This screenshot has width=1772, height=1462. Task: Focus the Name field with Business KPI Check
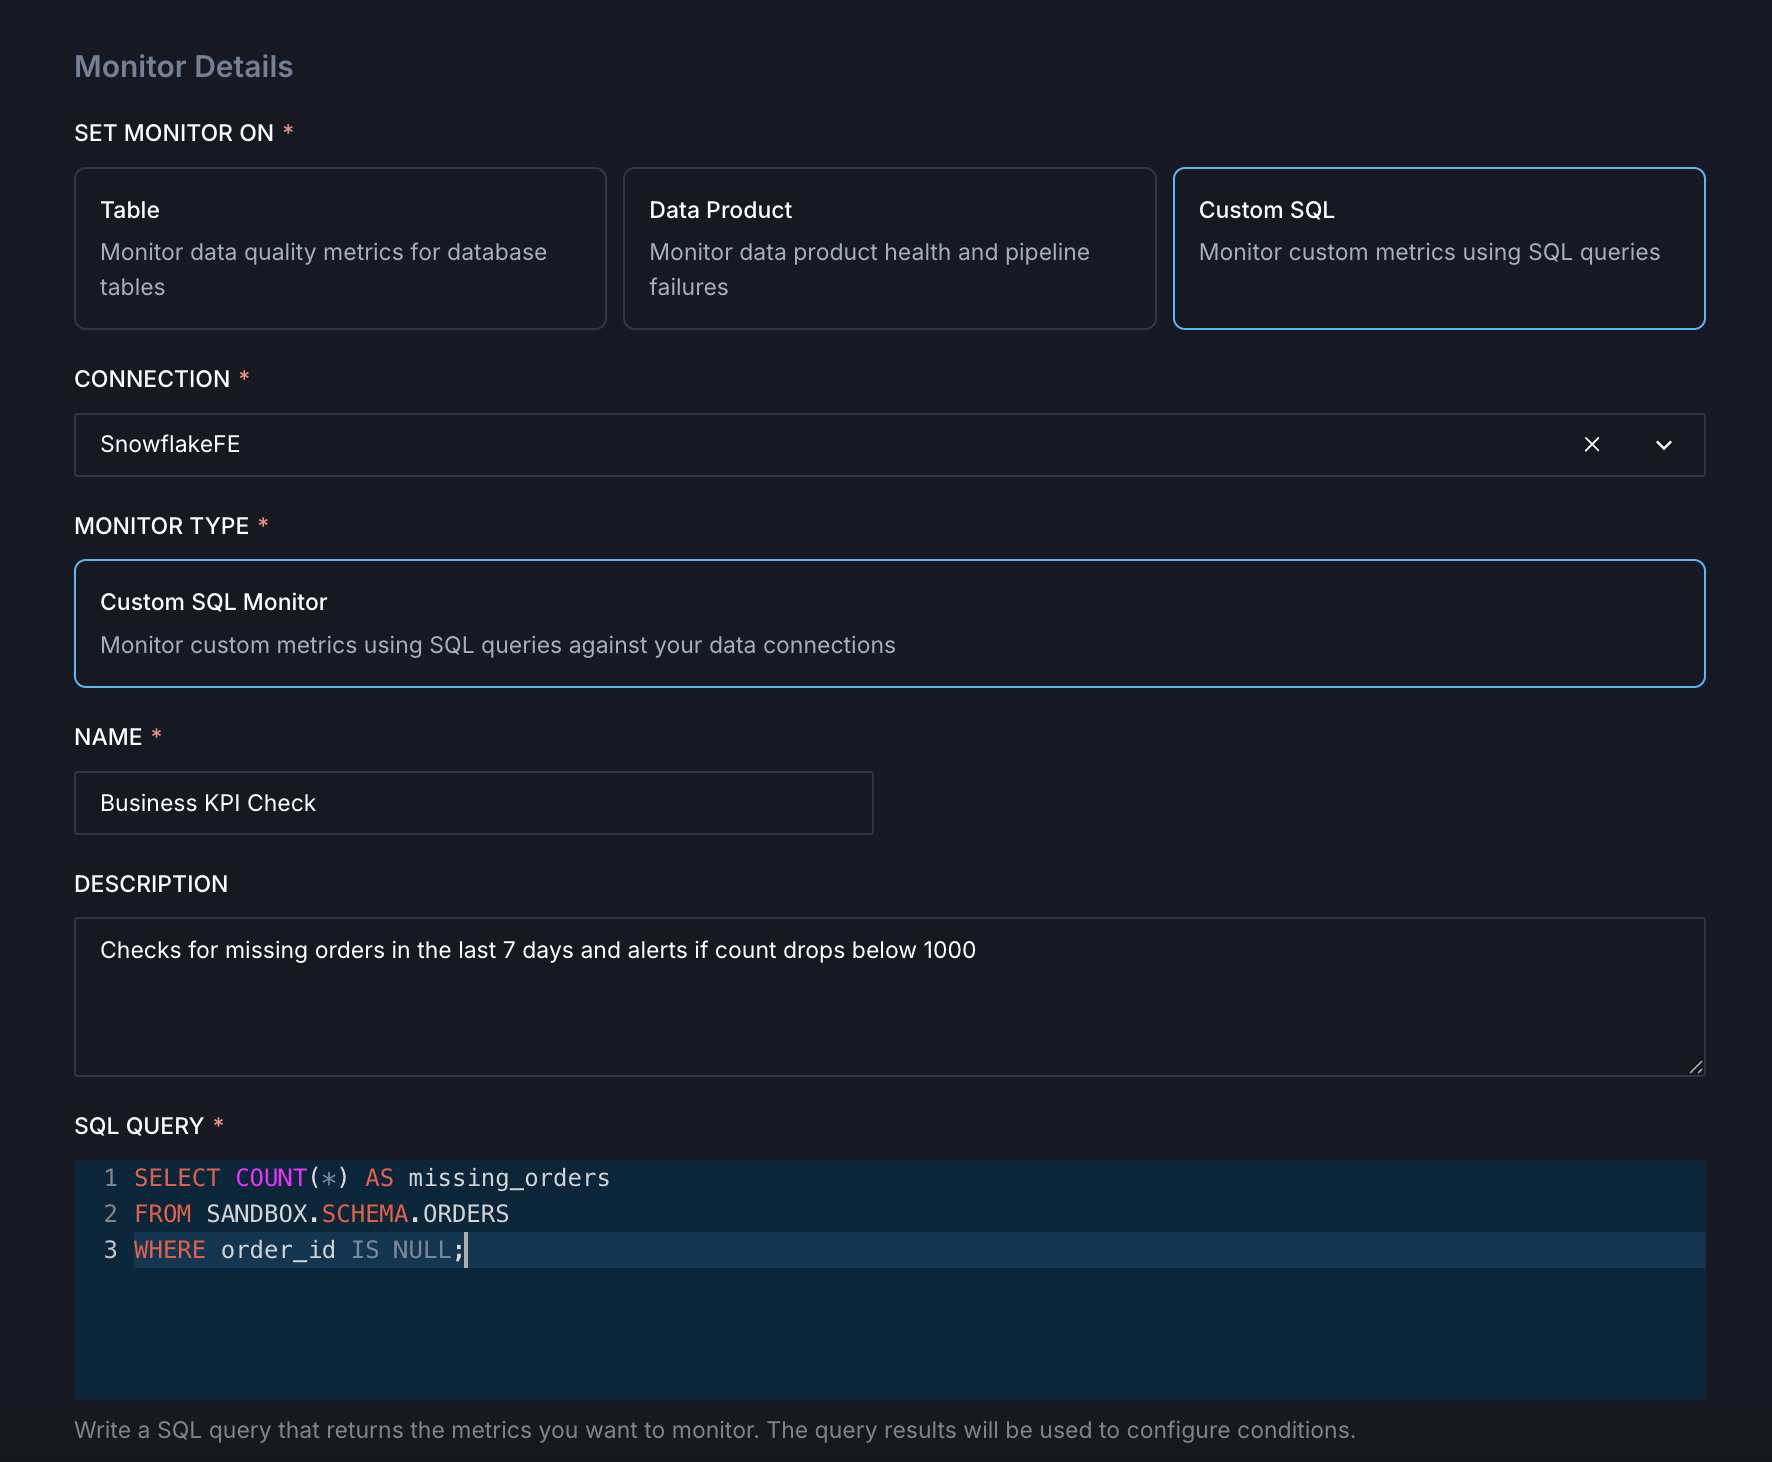coord(473,803)
